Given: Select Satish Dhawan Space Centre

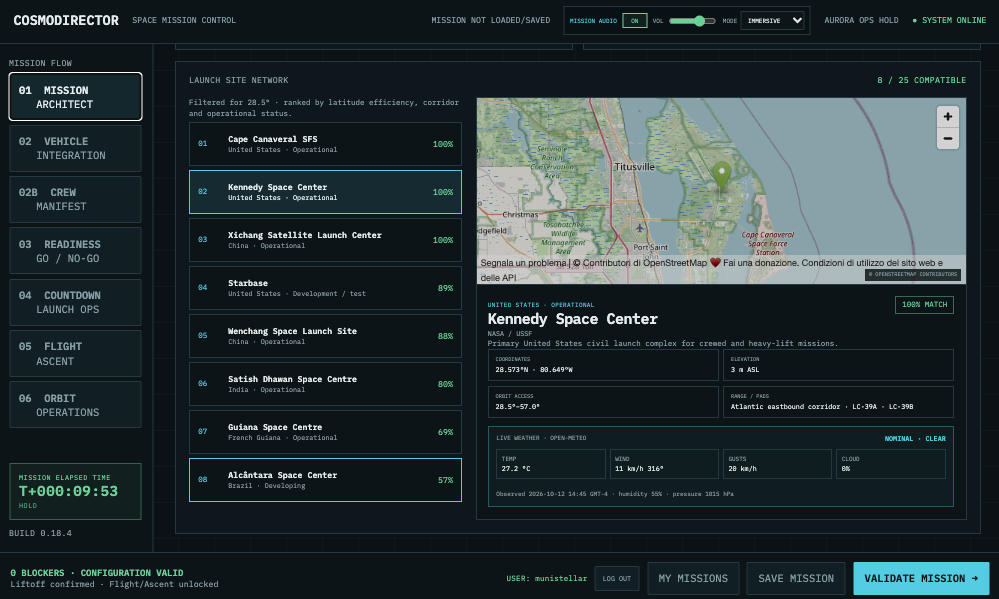Looking at the screenshot, I should click(x=325, y=384).
